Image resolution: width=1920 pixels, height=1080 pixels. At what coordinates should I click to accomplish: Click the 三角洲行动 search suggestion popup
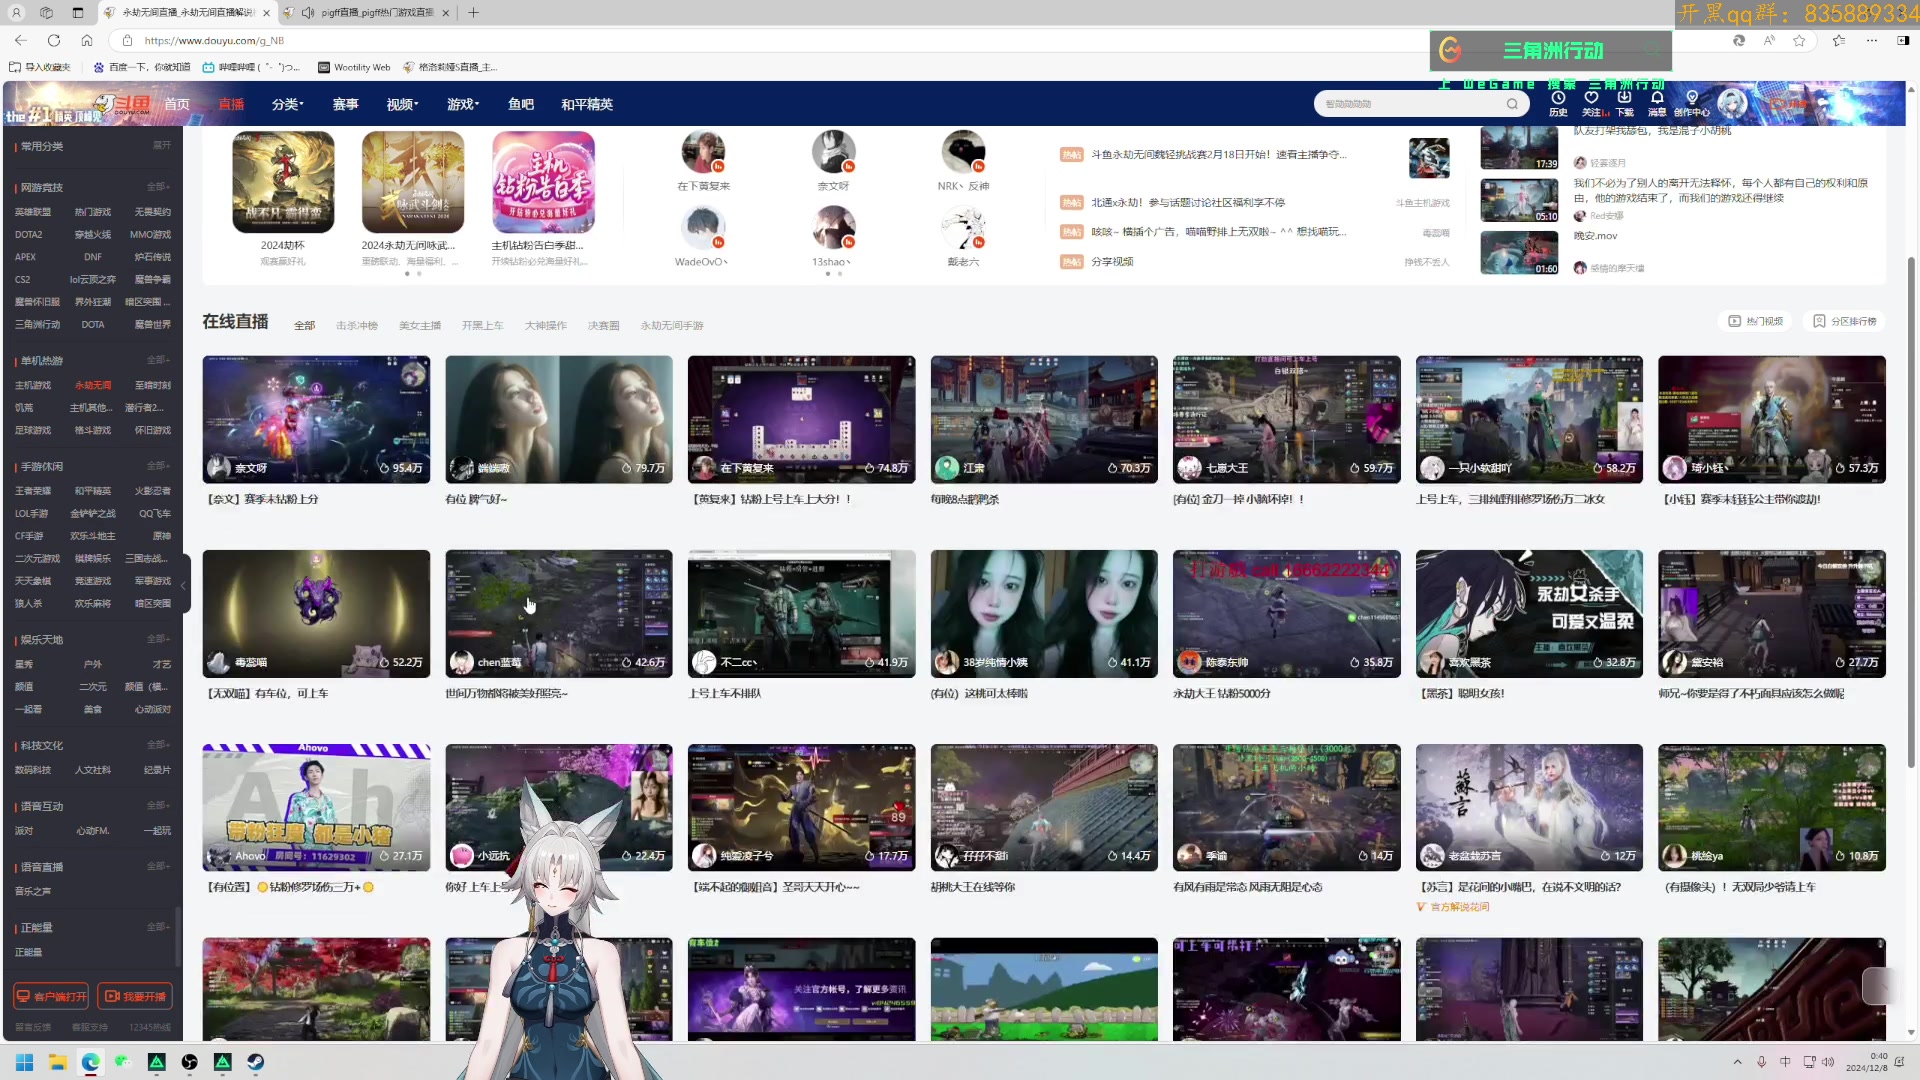point(1550,50)
